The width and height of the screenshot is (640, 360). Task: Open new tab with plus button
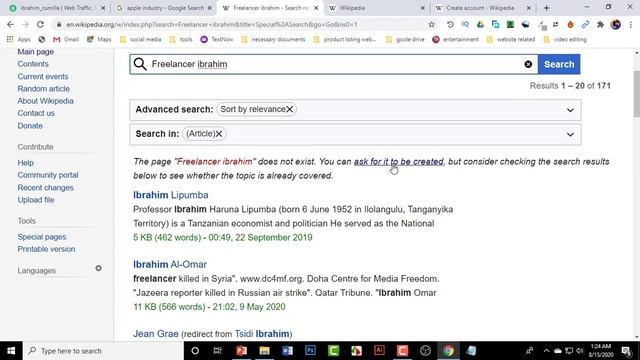(x=547, y=8)
